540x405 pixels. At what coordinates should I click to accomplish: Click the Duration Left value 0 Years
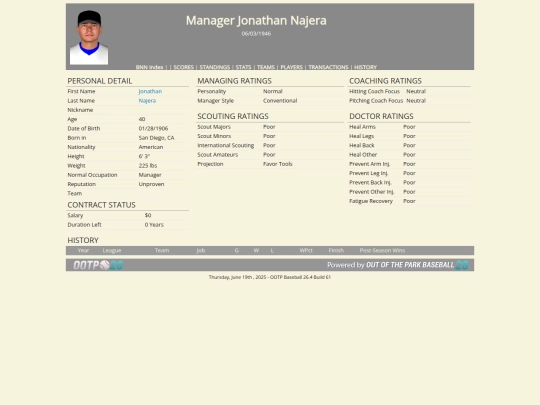pyautogui.click(x=154, y=225)
